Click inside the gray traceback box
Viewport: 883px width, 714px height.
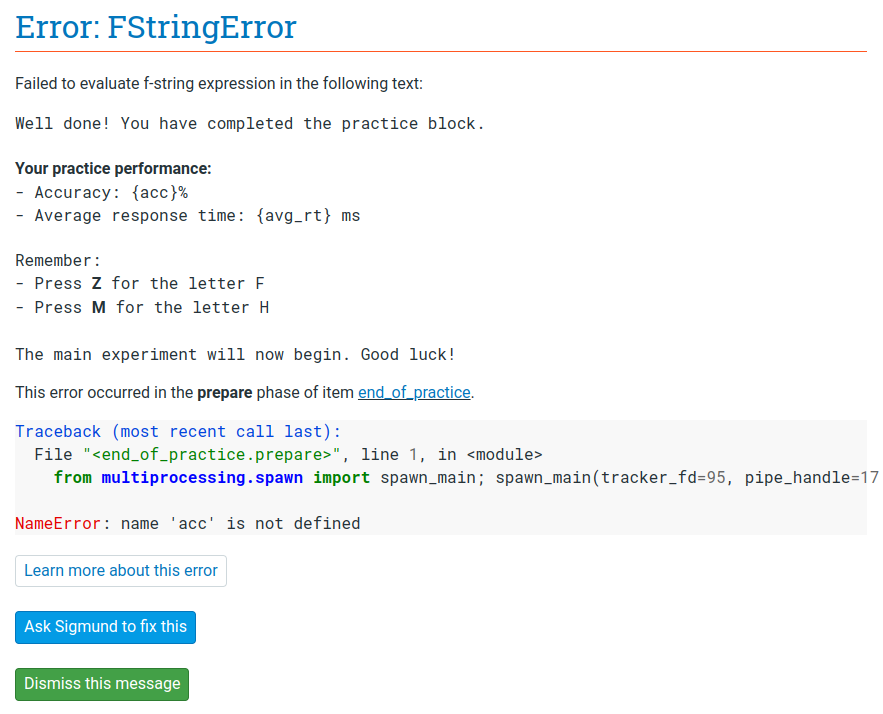(440, 478)
